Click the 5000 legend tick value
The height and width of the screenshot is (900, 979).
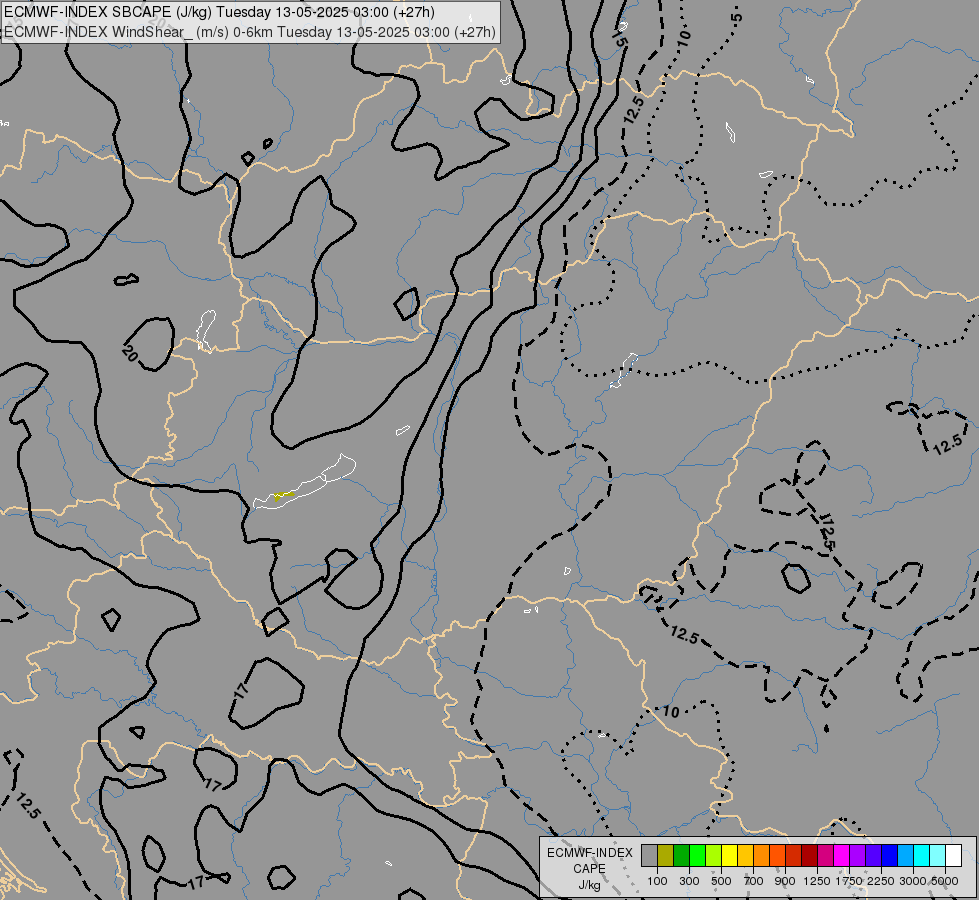coord(945,881)
